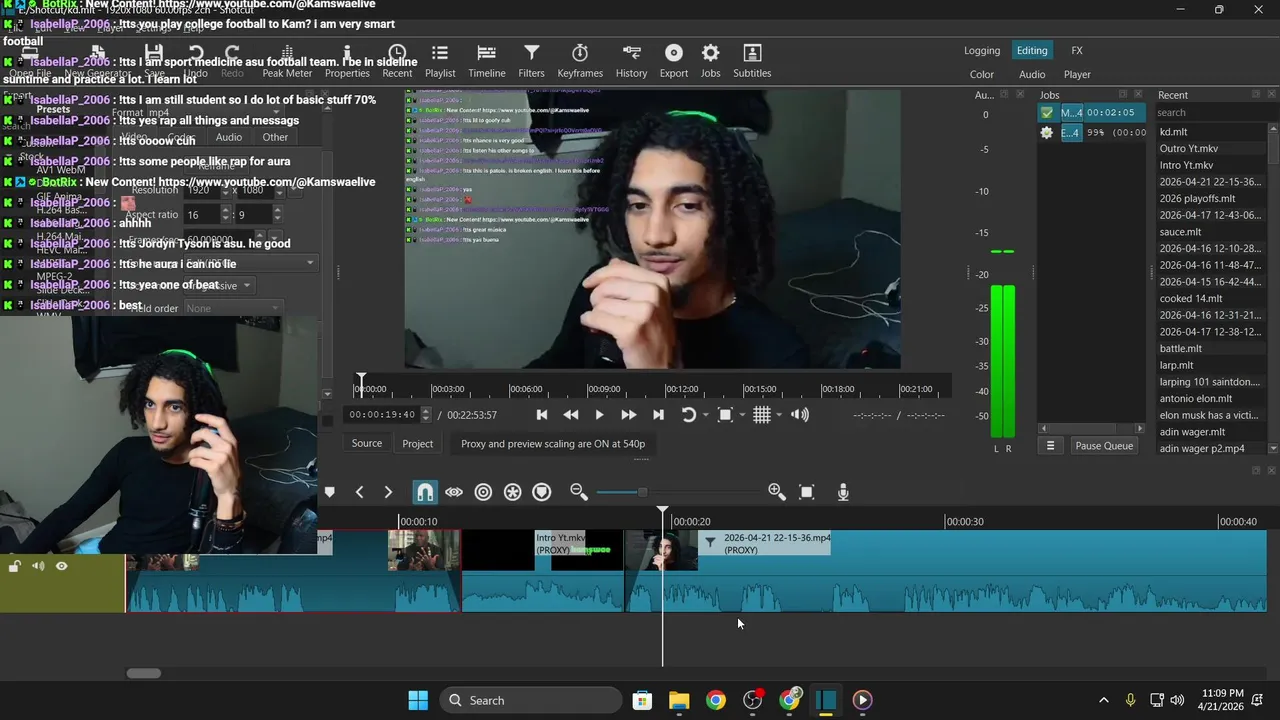The height and width of the screenshot is (720, 1280).
Task: Click the Pause Queue button
Action: click(1104, 446)
